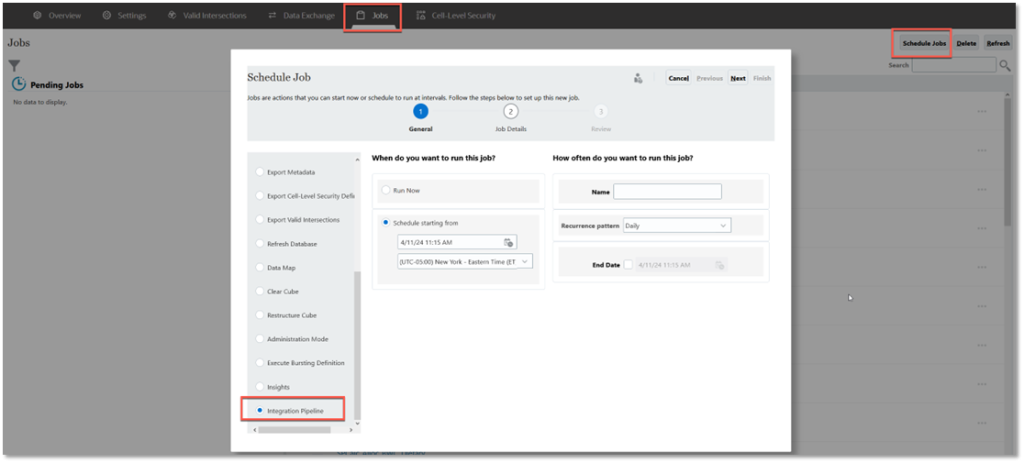The width and height of the screenshot is (1024, 463).
Task: Open the start date calendar picker icon
Action: click(x=508, y=242)
